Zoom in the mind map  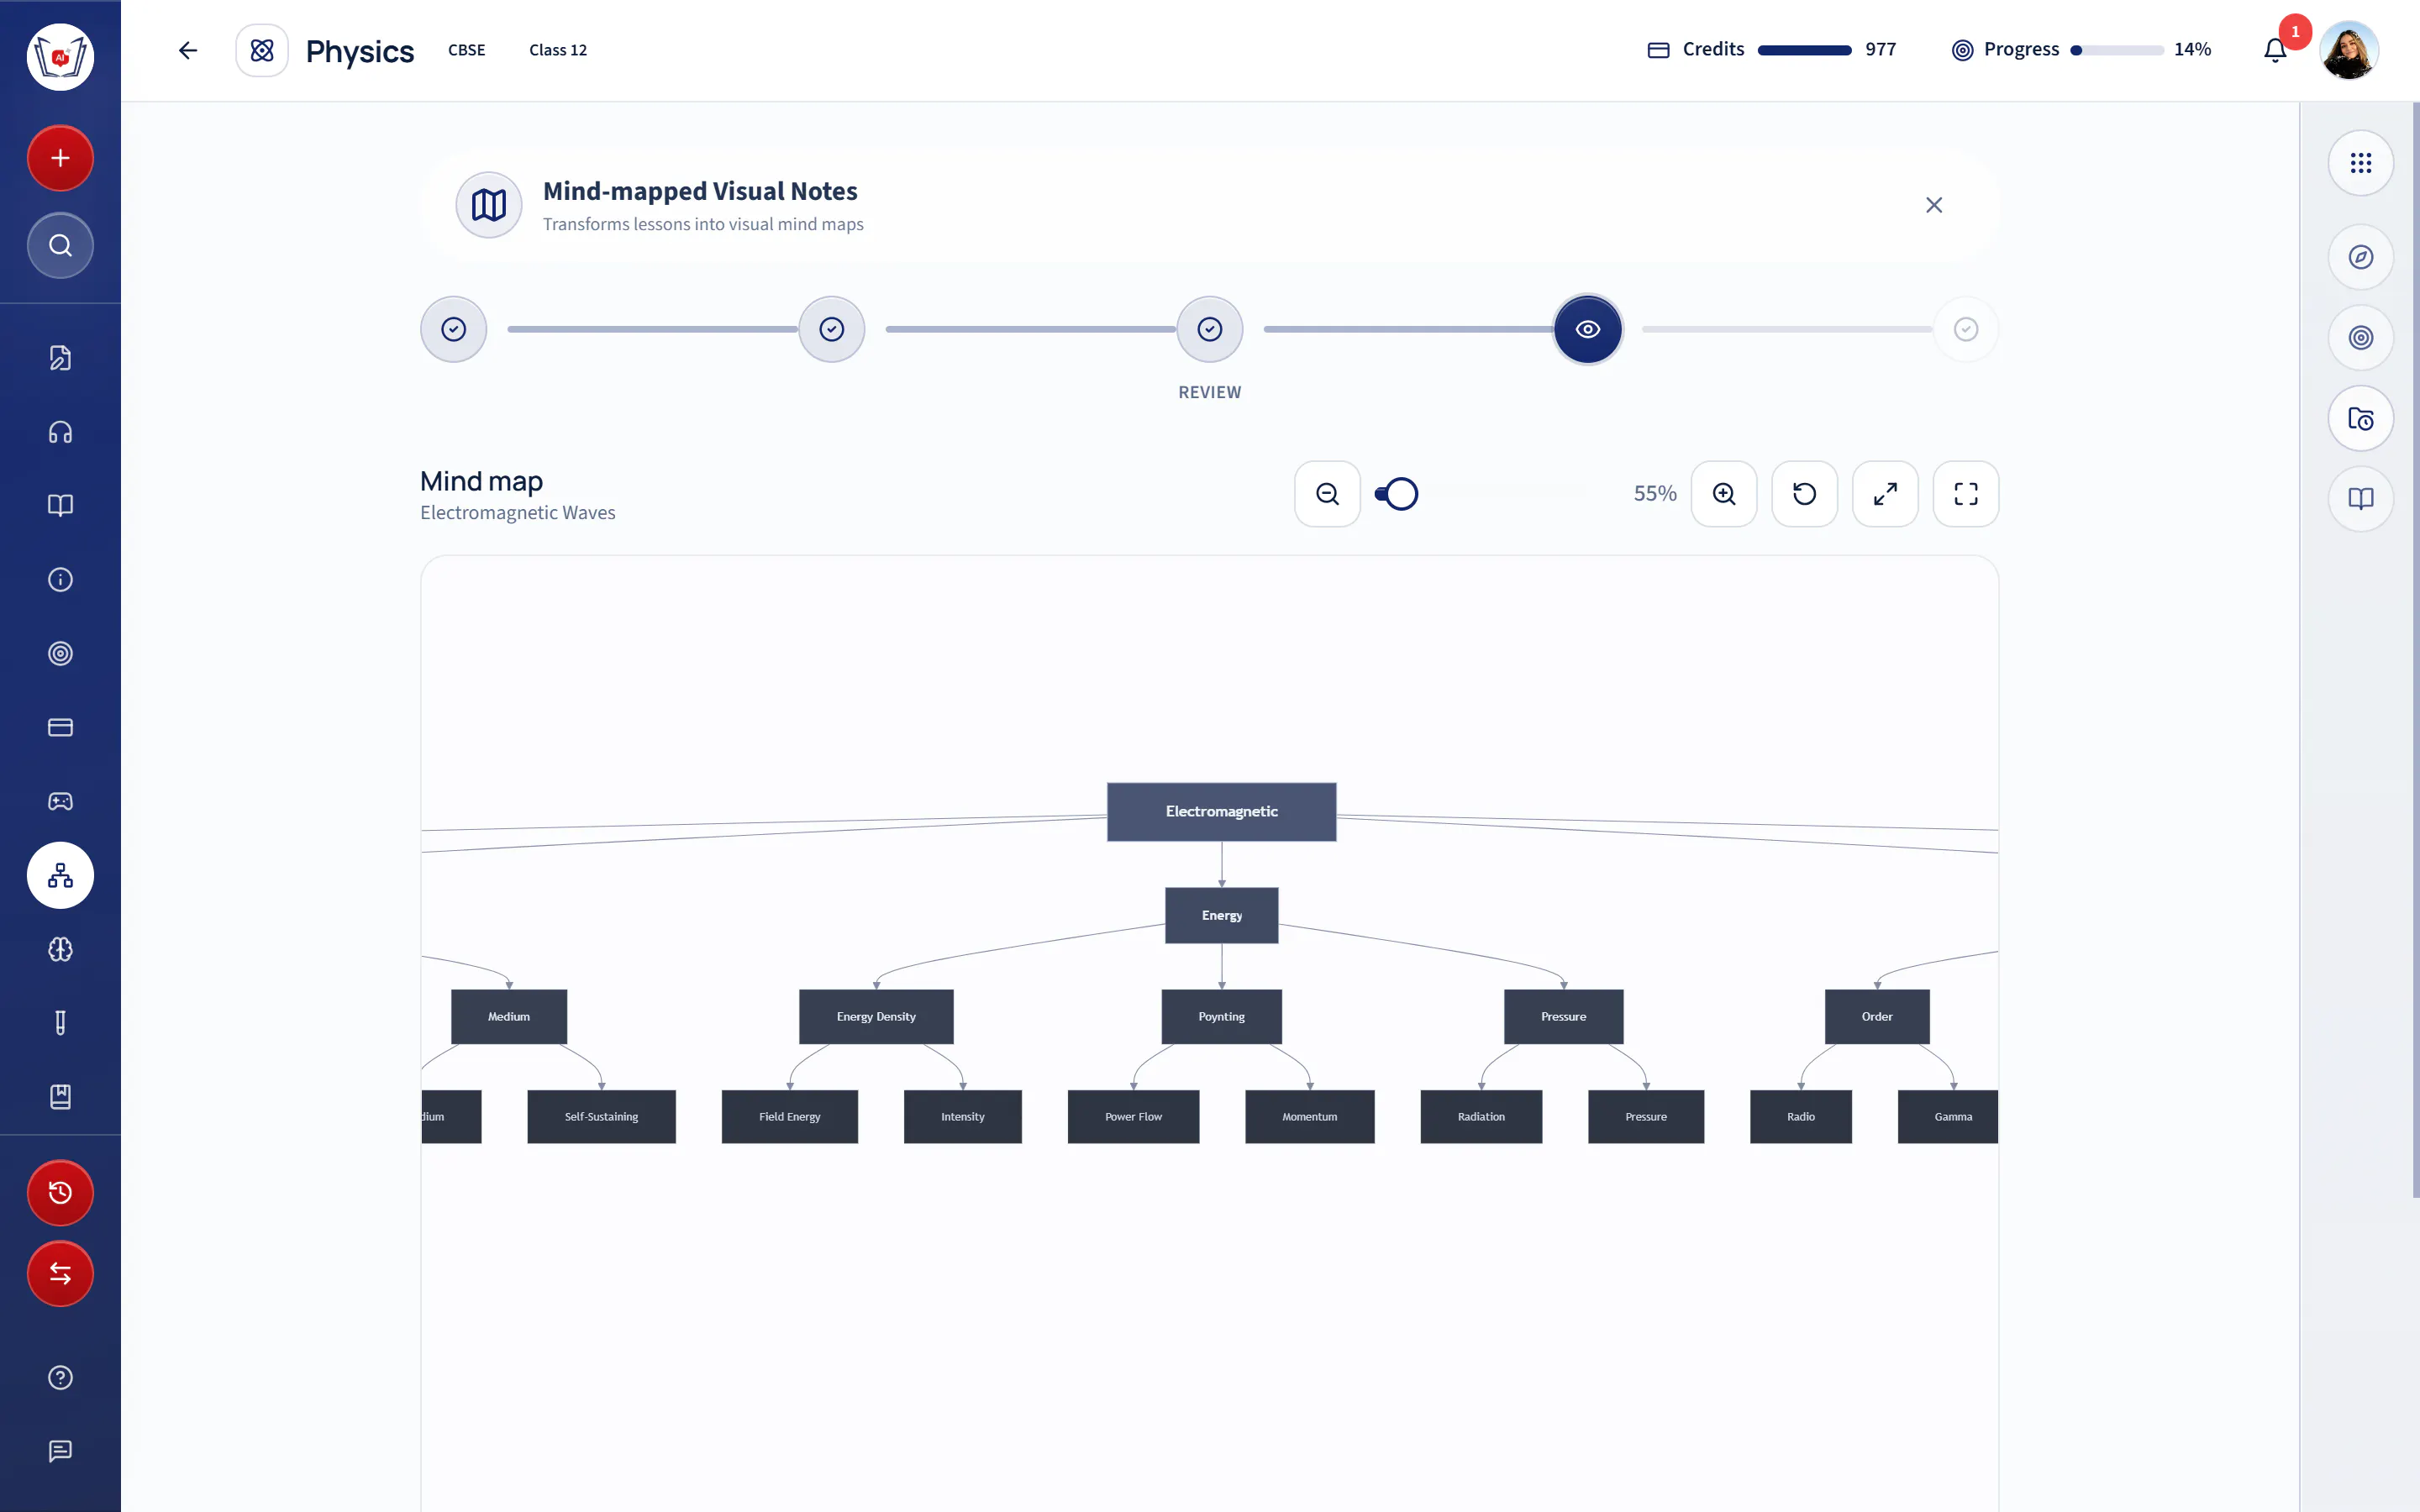(1724, 494)
